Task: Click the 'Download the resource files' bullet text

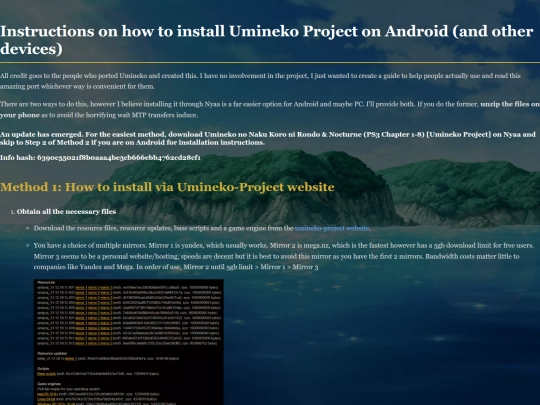Action: [202, 228]
